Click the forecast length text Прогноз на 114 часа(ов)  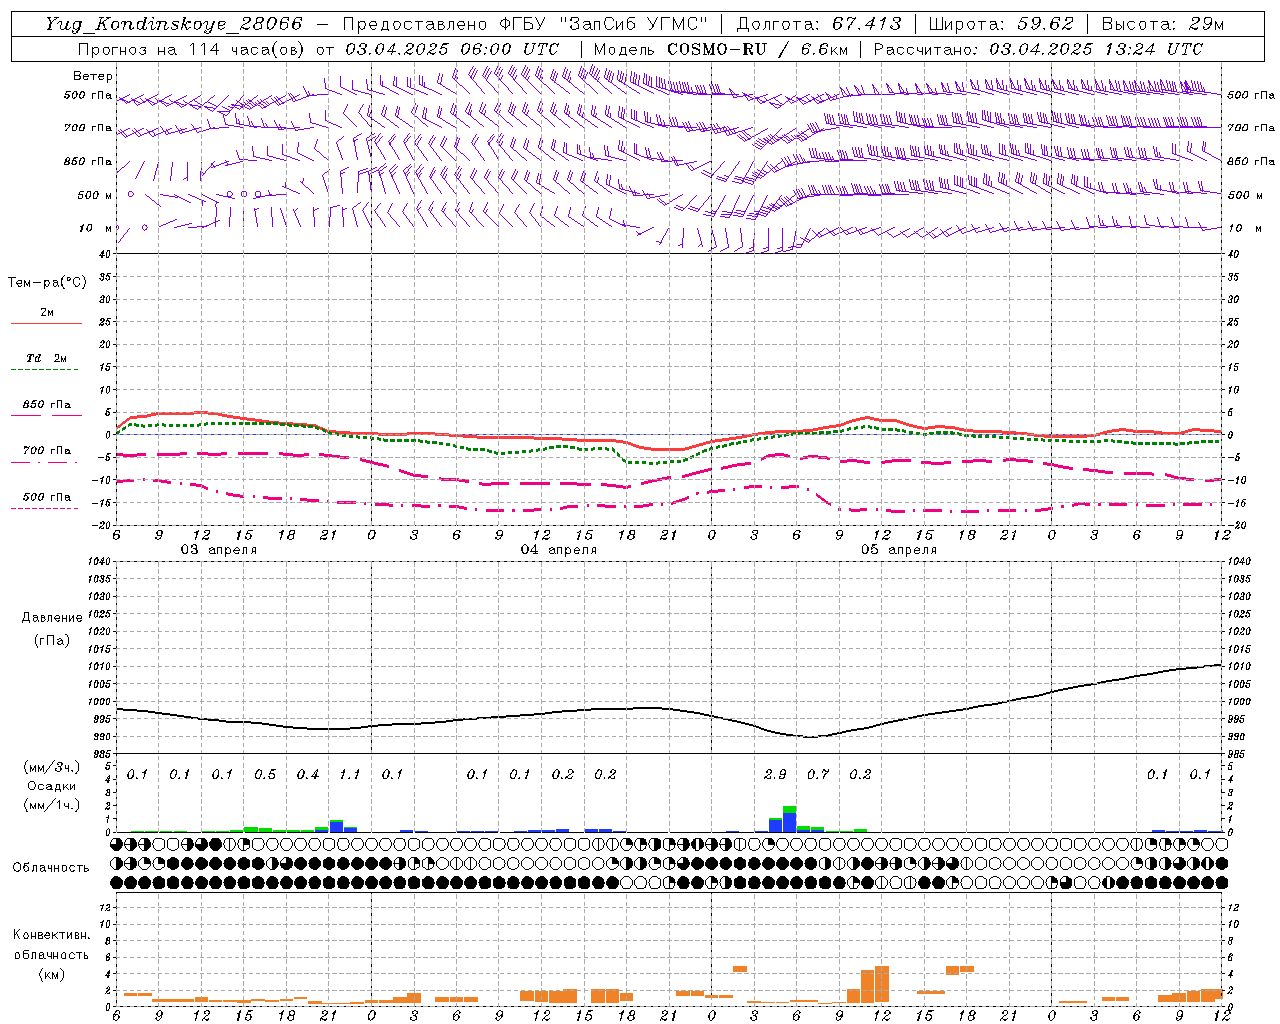192,49
